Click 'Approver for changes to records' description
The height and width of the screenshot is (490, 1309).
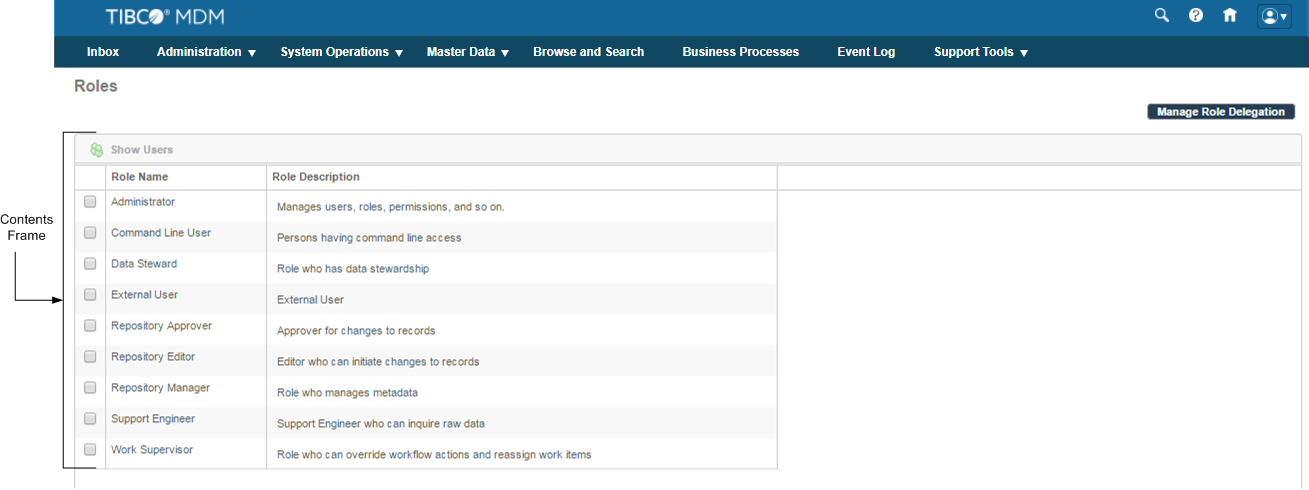tap(356, 331)
